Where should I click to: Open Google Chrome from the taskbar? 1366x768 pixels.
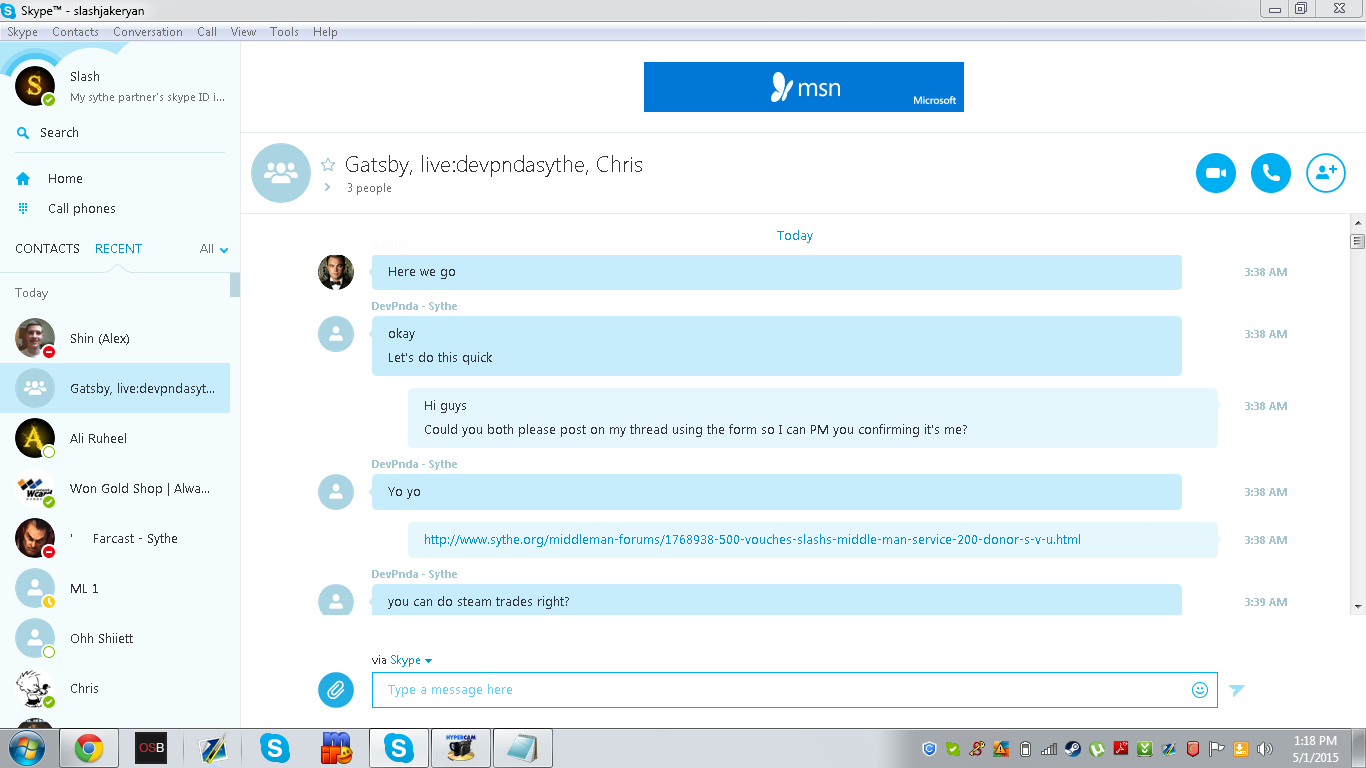point(89,748)
